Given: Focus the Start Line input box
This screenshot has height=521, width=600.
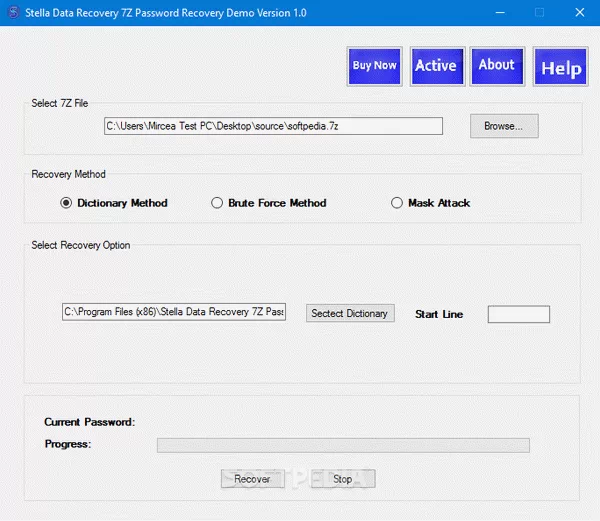Looking at the screenshot, I should tap(518, 314).
